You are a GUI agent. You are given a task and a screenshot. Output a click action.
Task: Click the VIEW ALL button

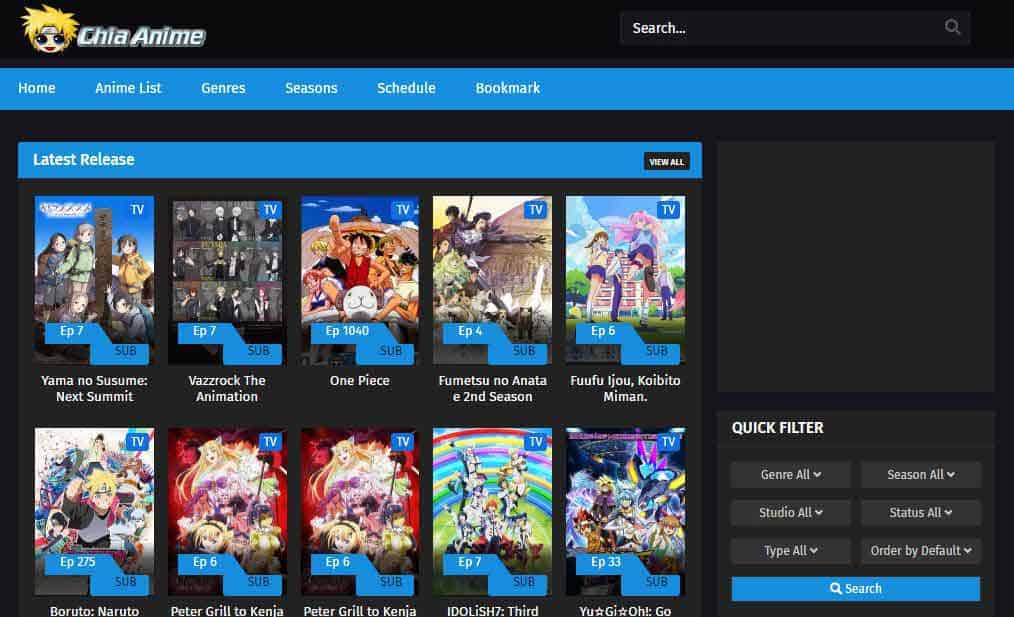(667, 162)
